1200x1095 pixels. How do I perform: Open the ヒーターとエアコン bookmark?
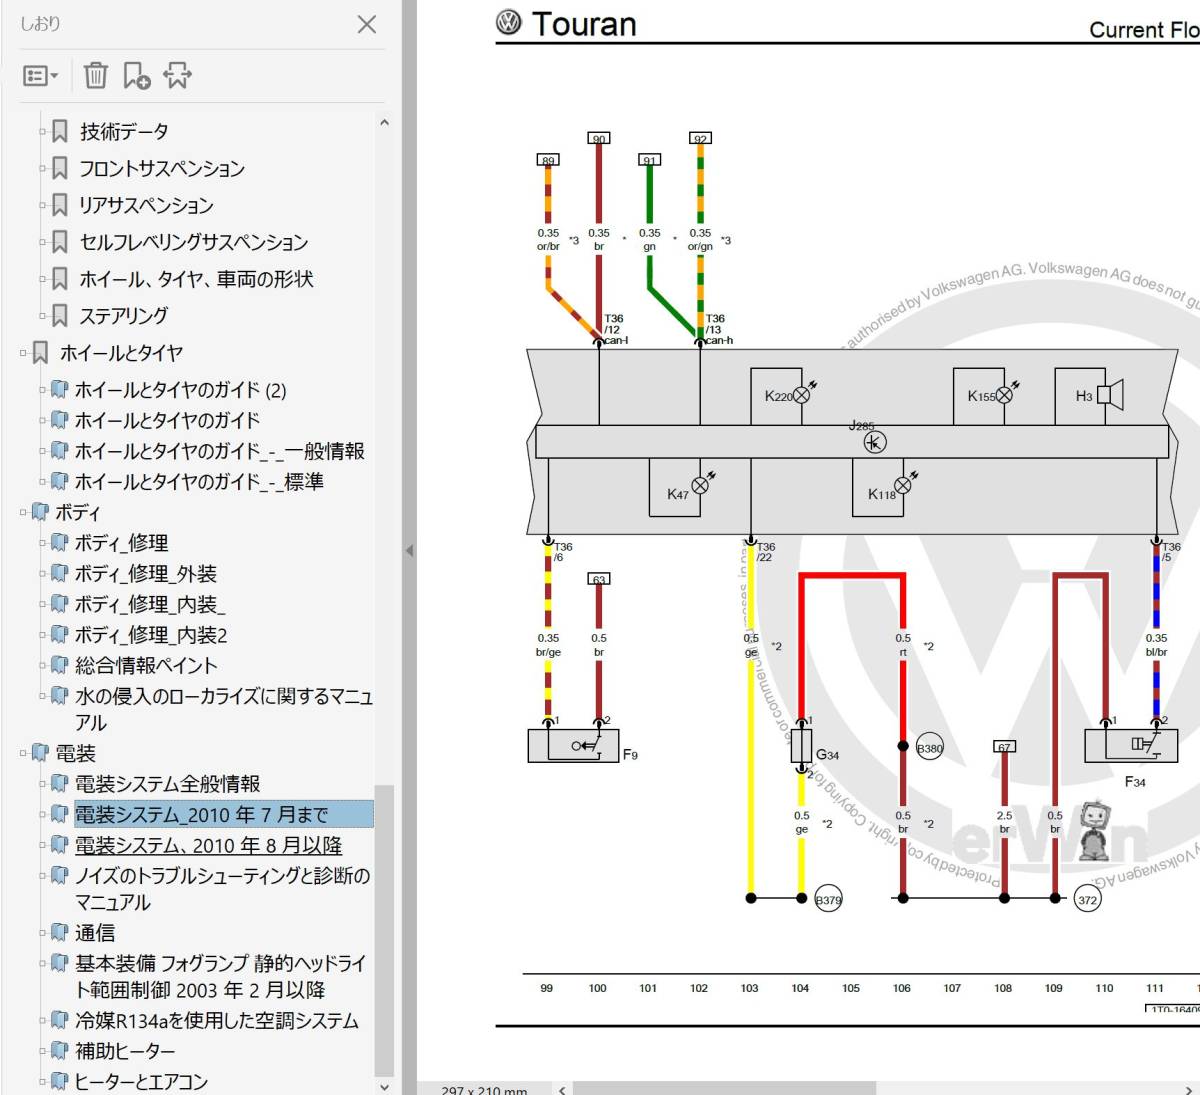click(141, 1081)
